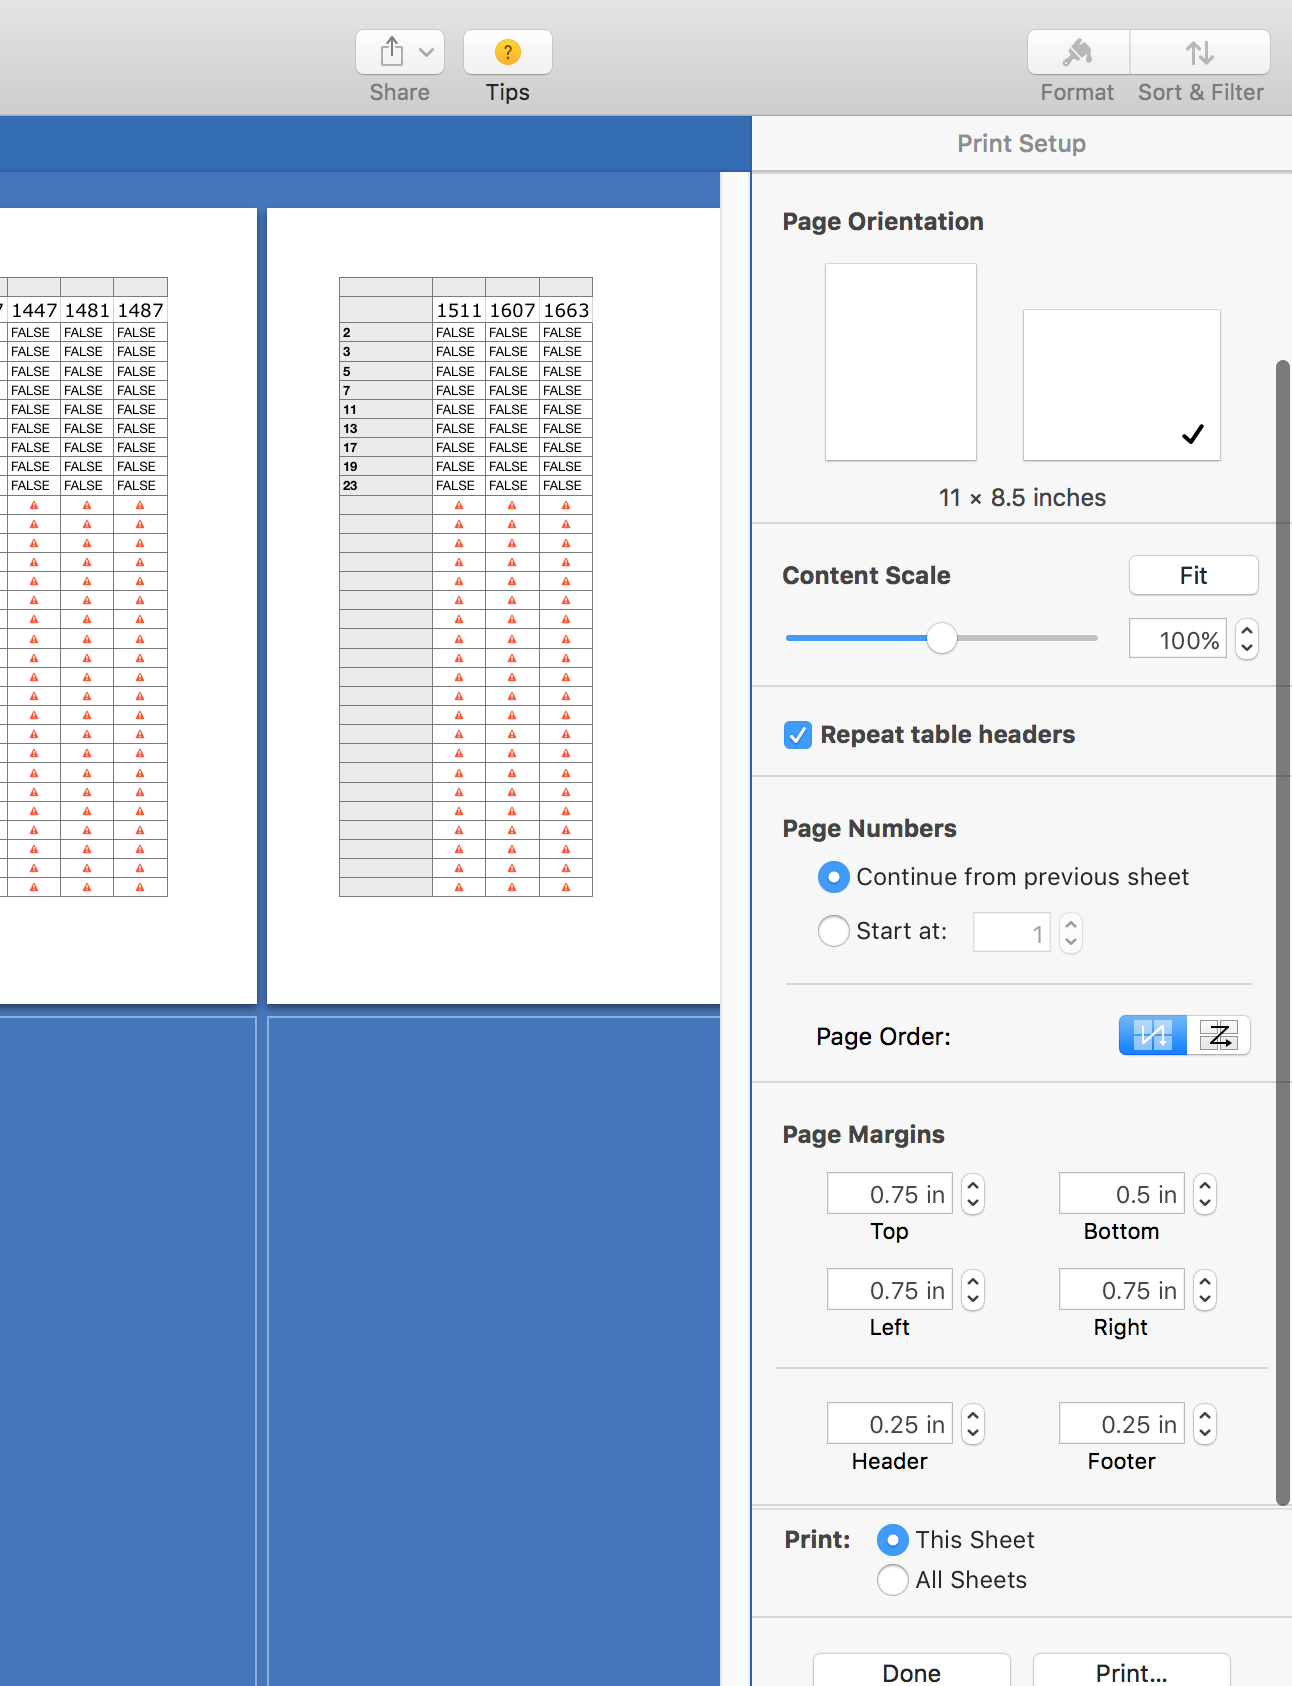Click the Footer margin field
Image resolution: width=1292 pixels, height=1686 pixels.
(1122, 1423)
